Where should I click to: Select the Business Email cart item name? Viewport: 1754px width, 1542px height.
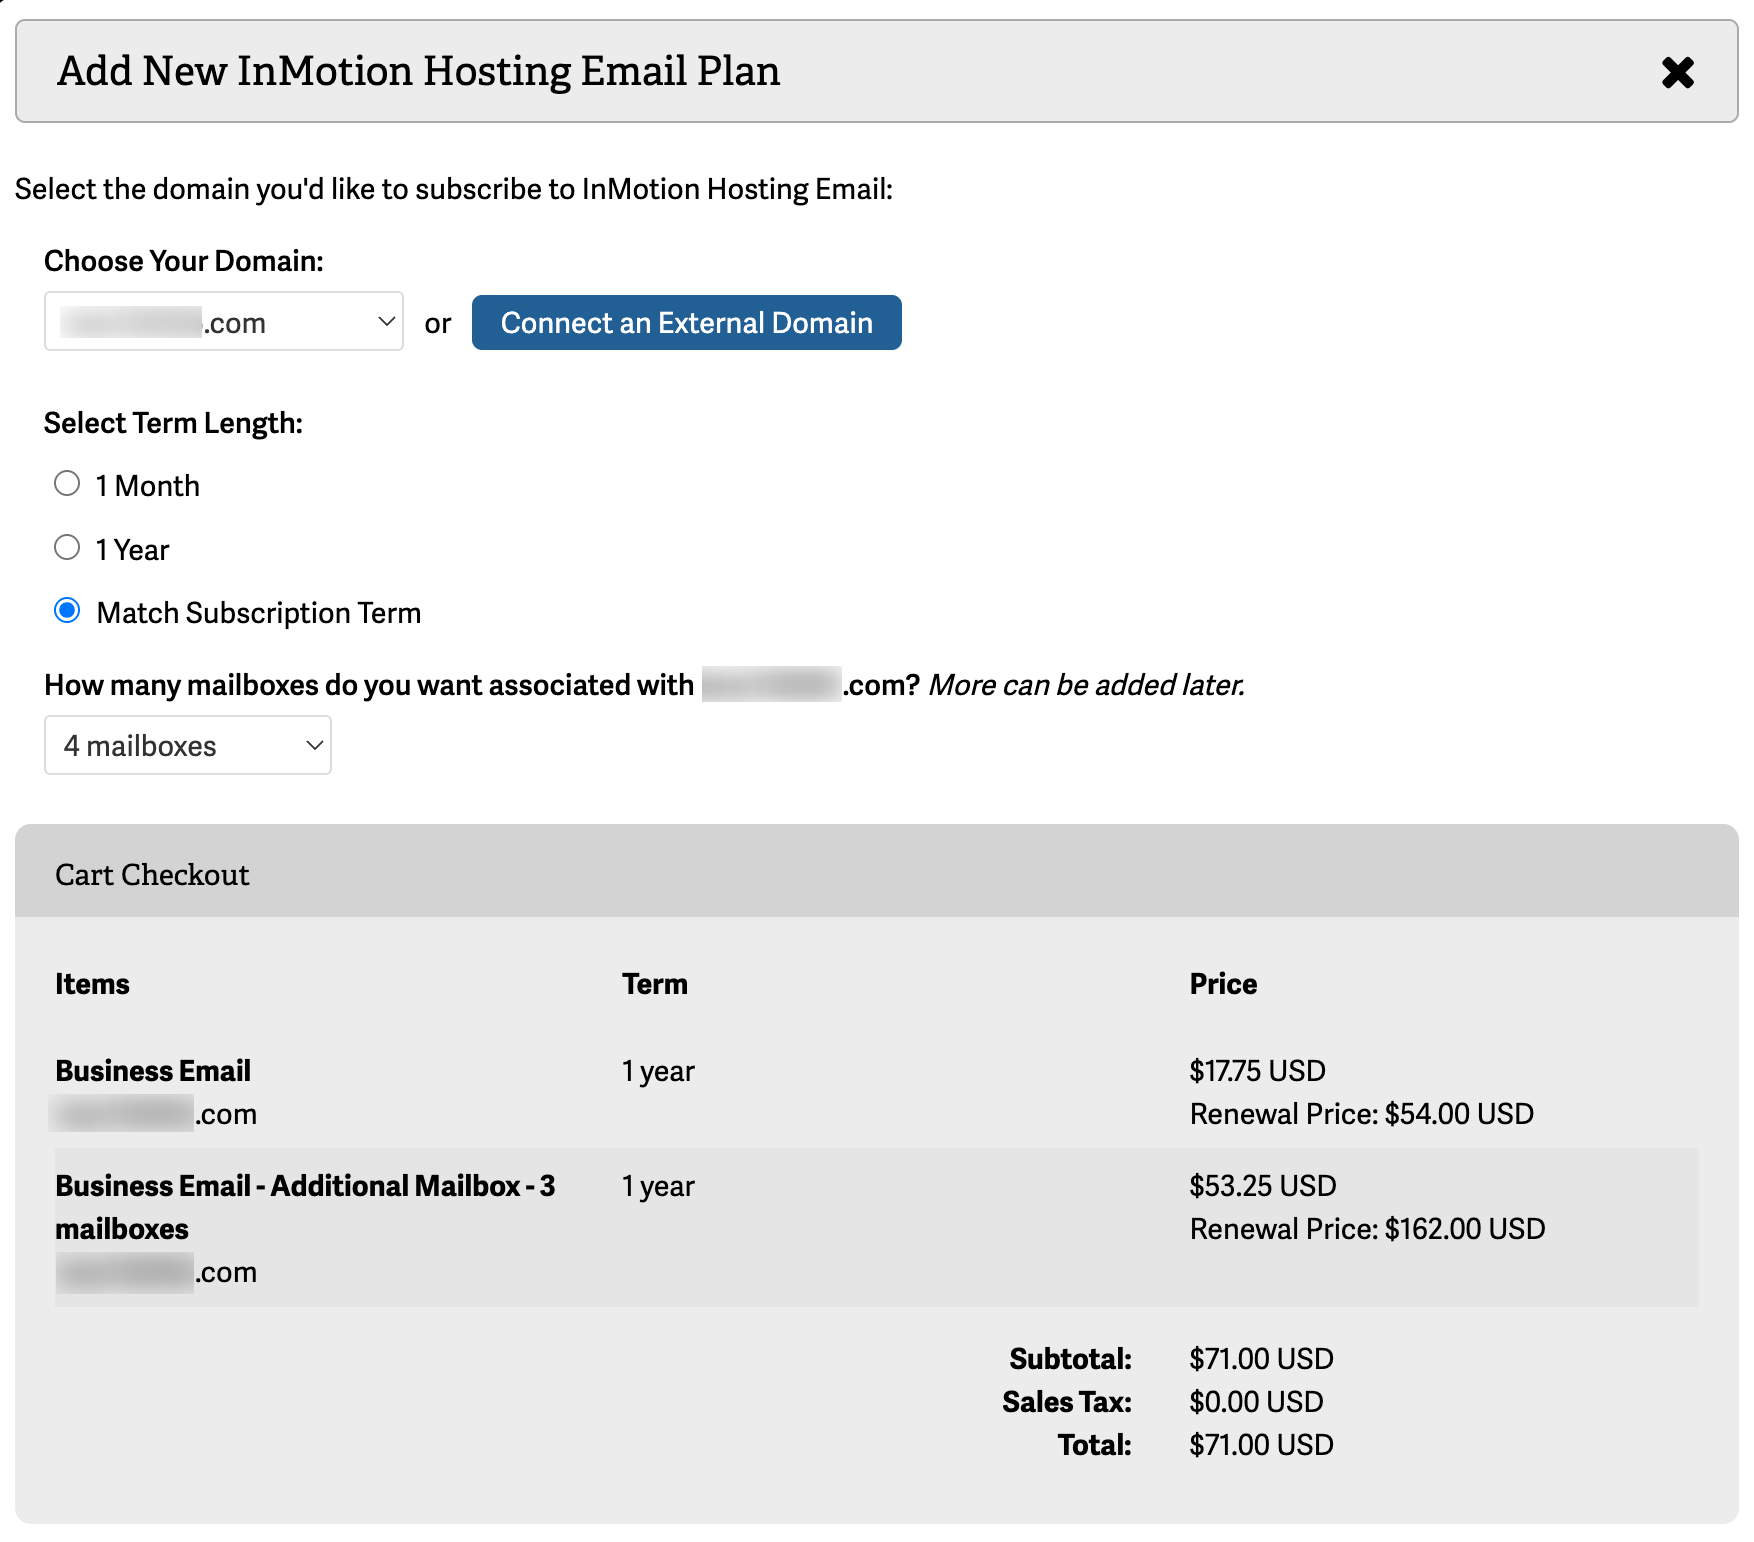153,1071
